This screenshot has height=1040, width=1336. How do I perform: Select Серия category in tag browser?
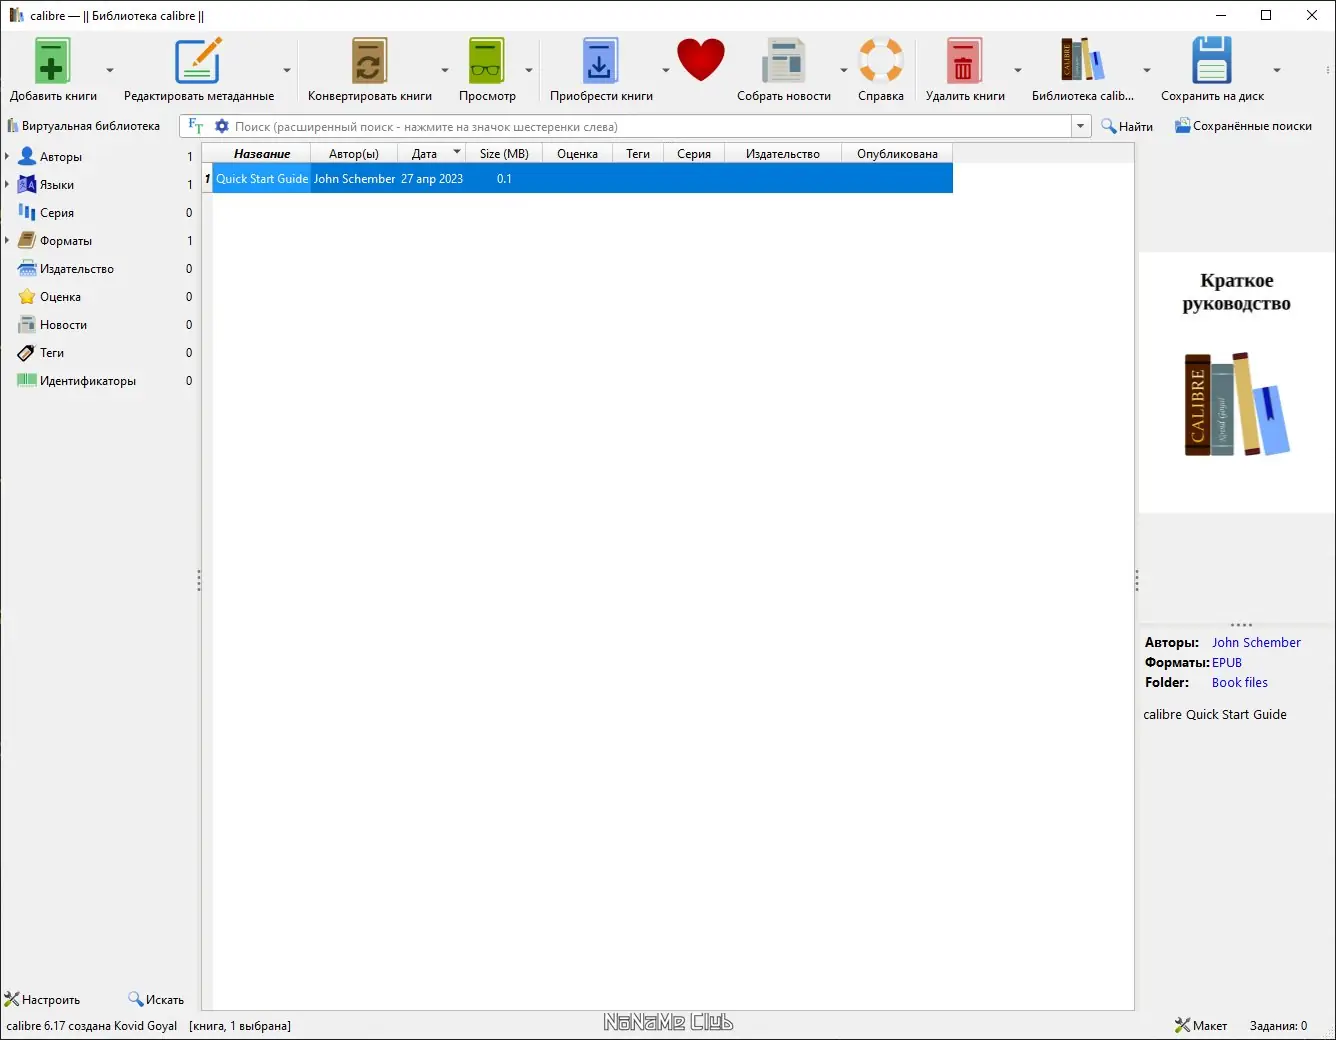[x=57, y=213]
